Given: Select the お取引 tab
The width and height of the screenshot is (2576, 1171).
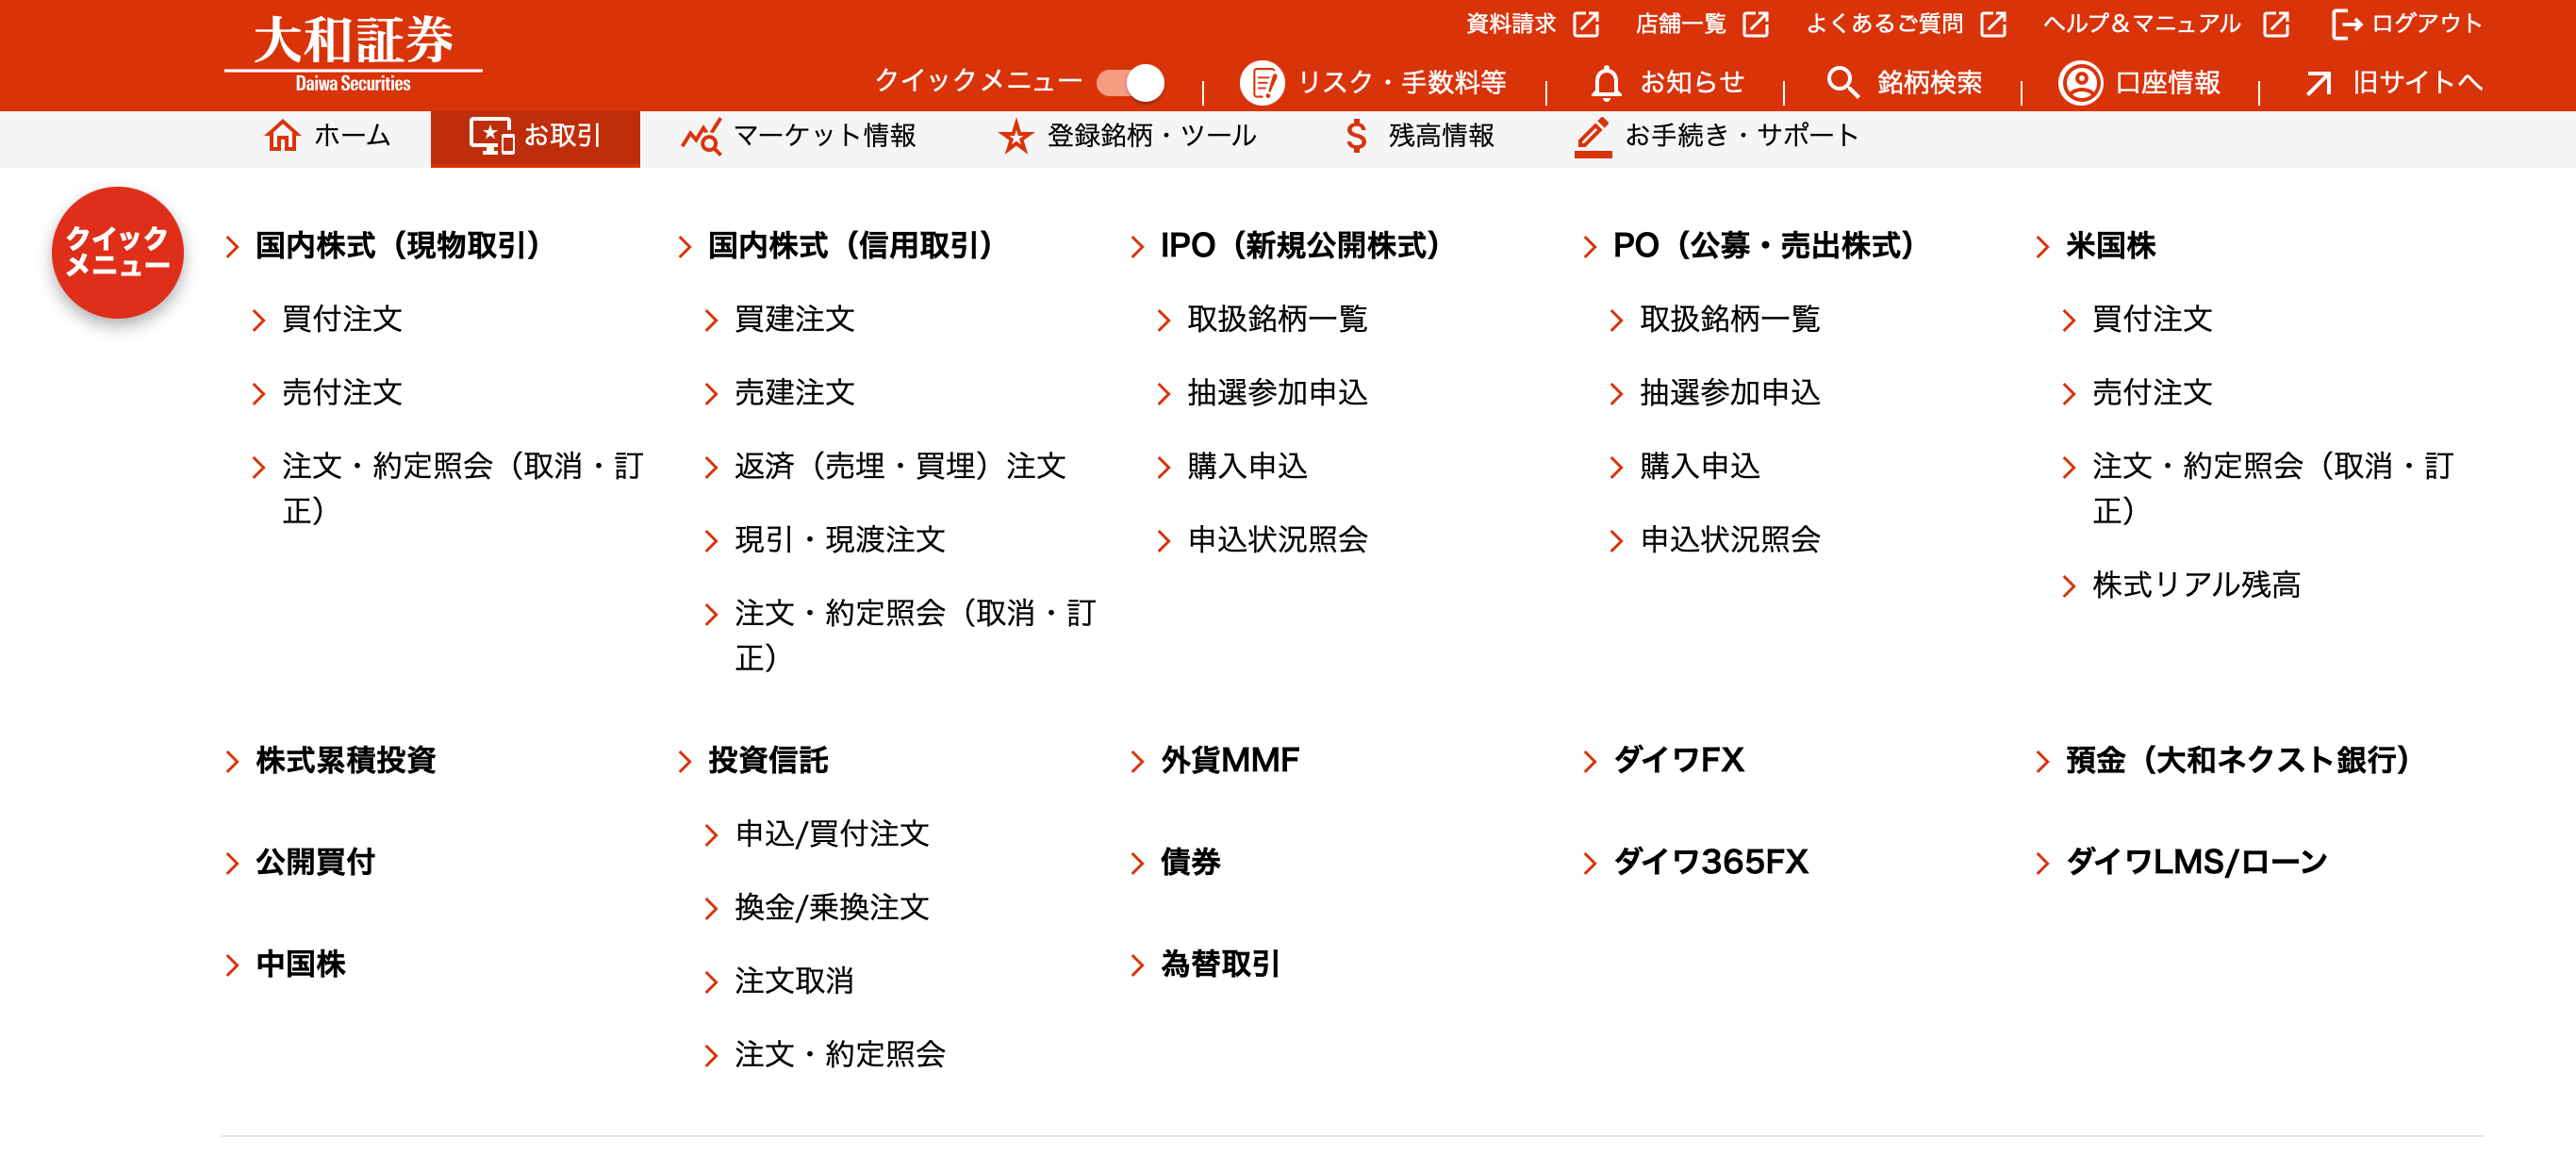Looking at the screenshot, I should 535,138.
